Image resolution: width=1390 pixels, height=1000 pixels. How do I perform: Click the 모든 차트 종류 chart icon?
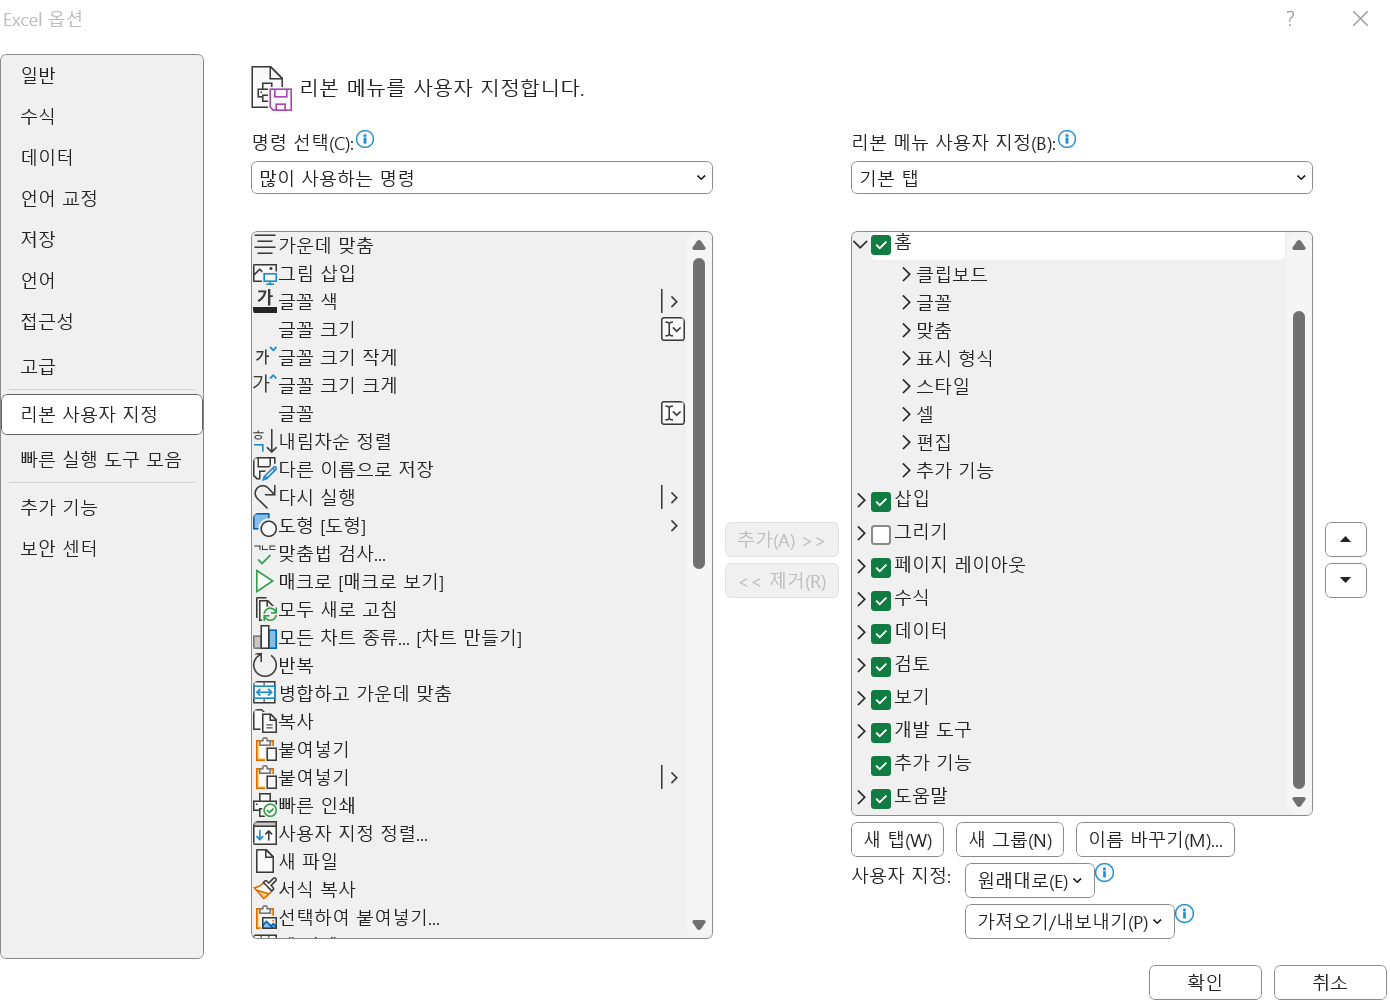click(265, 636)
